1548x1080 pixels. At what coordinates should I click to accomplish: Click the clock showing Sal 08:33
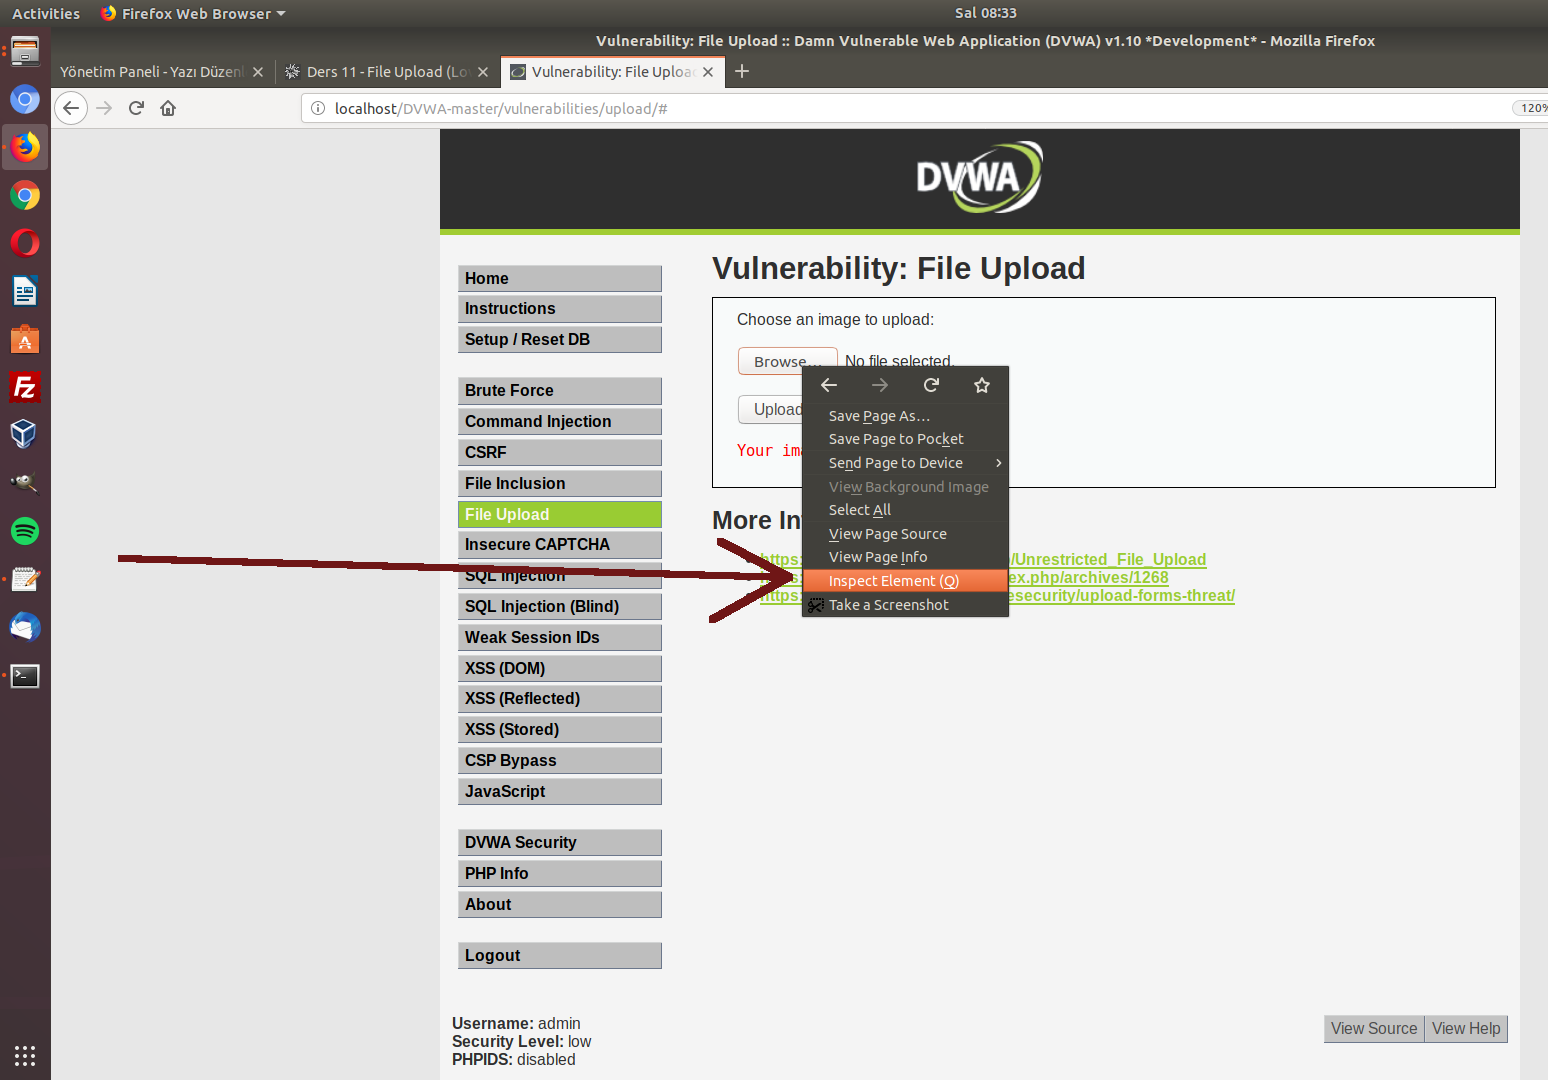[985, 13]
